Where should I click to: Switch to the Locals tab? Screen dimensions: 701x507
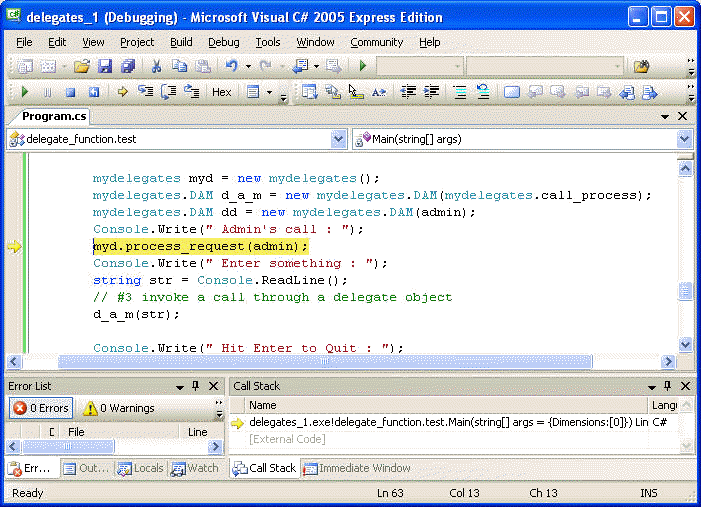pyautogui.click(x=140, y=468)
